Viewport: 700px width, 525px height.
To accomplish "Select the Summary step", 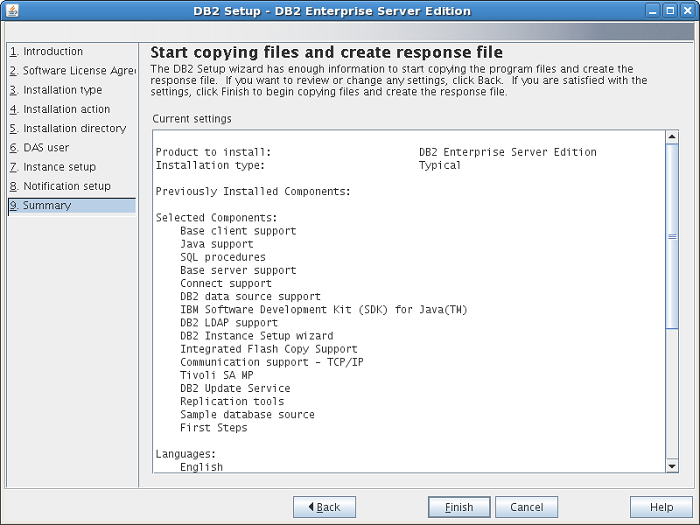I will (72, 205).
